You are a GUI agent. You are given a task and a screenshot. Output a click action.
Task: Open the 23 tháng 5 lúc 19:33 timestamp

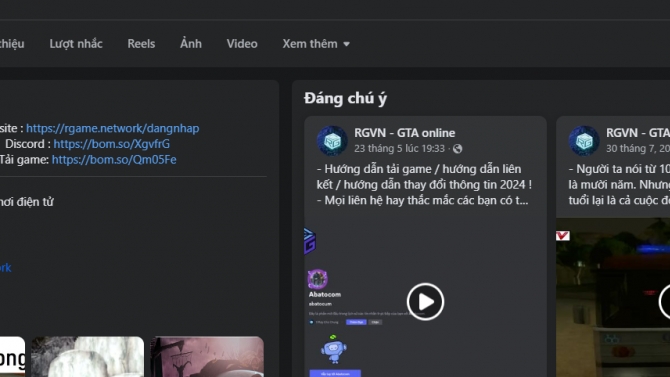[x=399, y=149]
